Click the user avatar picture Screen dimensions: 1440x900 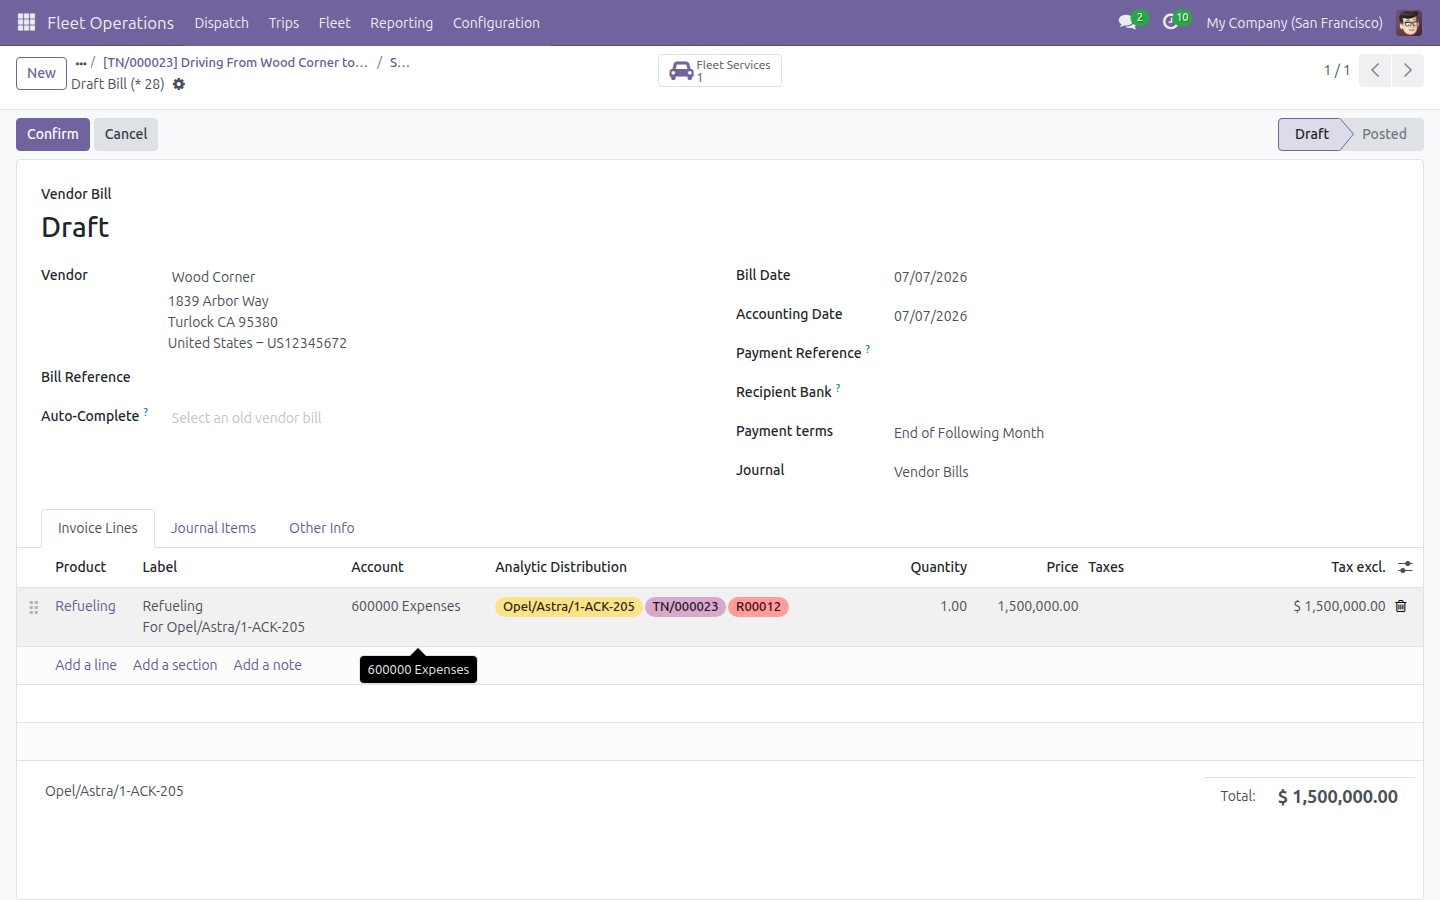tap(1409, 22)
